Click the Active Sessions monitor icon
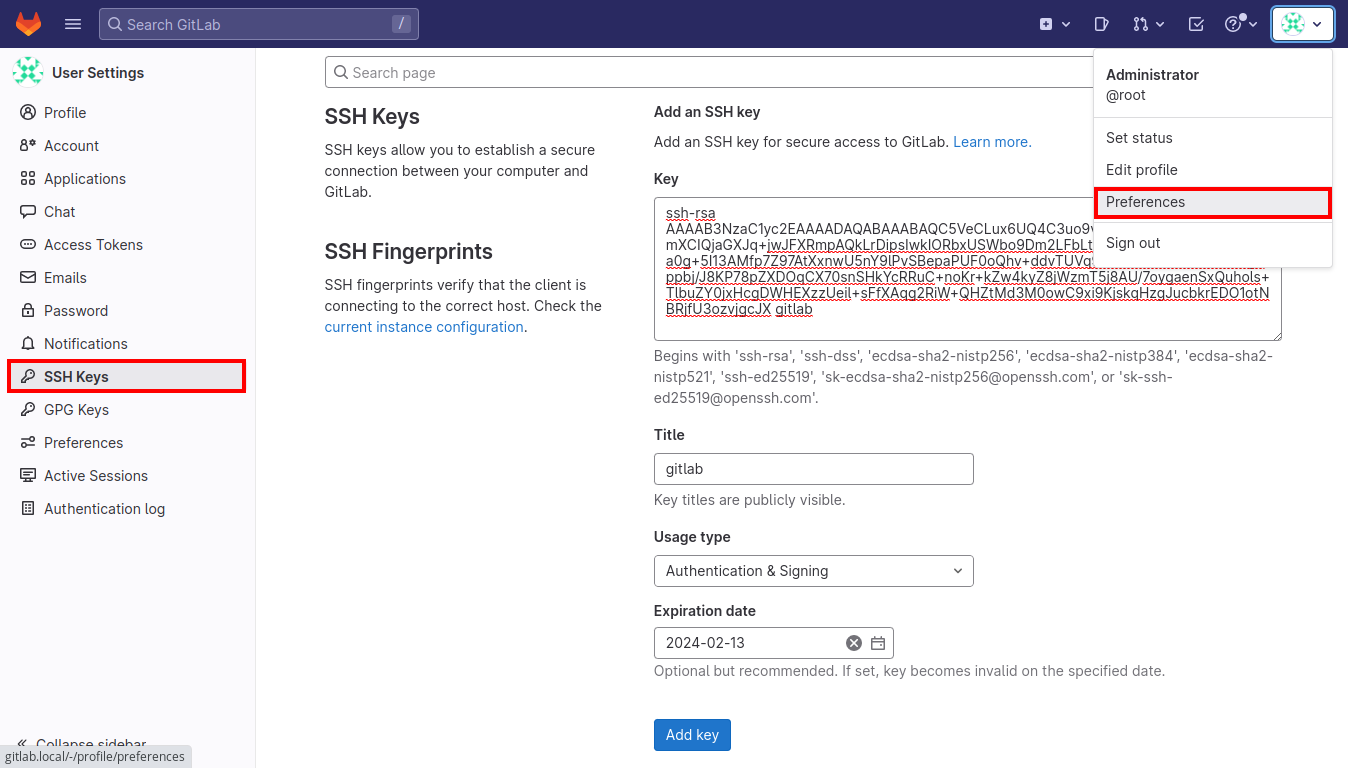This screenshot has width=1348, height=768. (28, 476)
